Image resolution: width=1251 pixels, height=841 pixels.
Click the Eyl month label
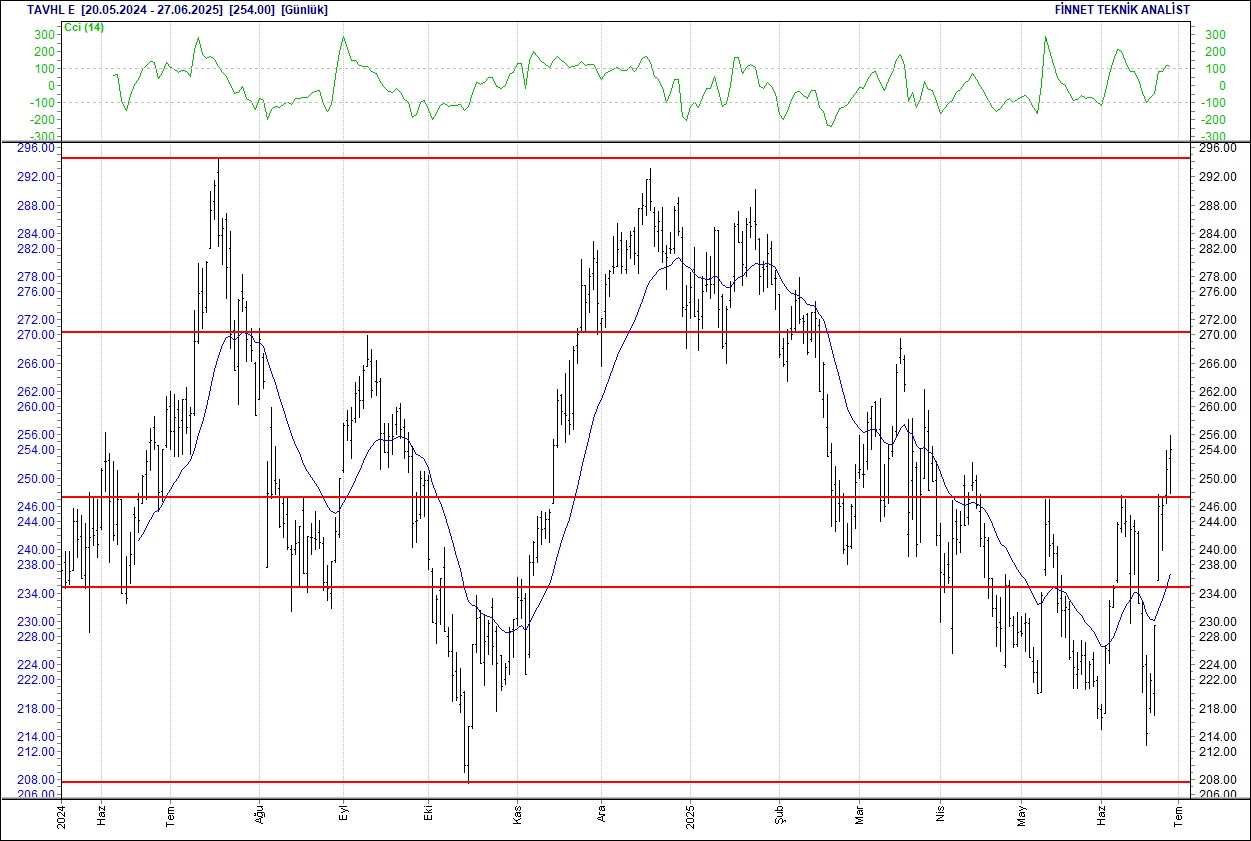pyautogui.click(x=343, y=816)
